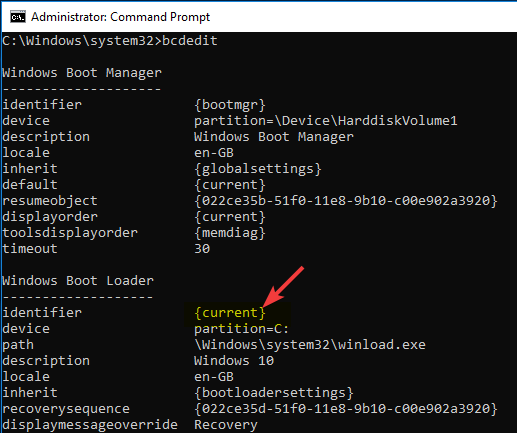Click the partition=C: device value
Screen dimensions: 517x433
241,329
